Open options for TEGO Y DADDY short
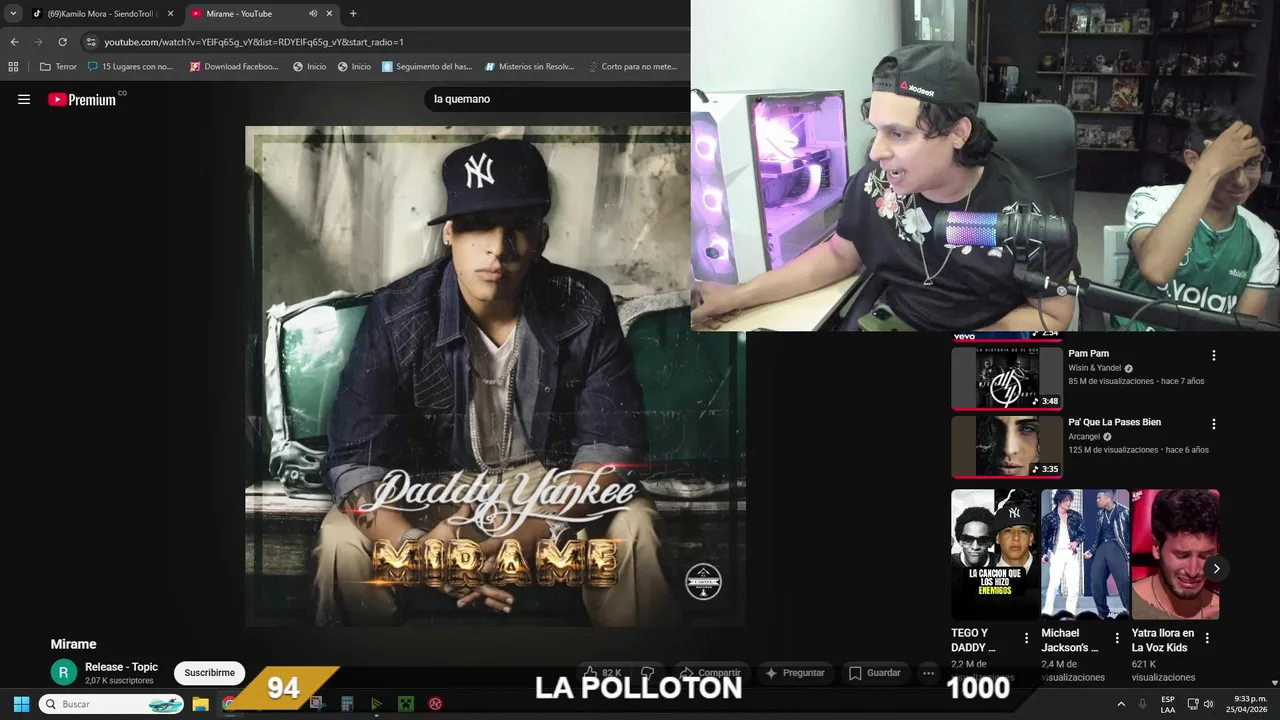The image size is (1280, 720). (1026, 638)
